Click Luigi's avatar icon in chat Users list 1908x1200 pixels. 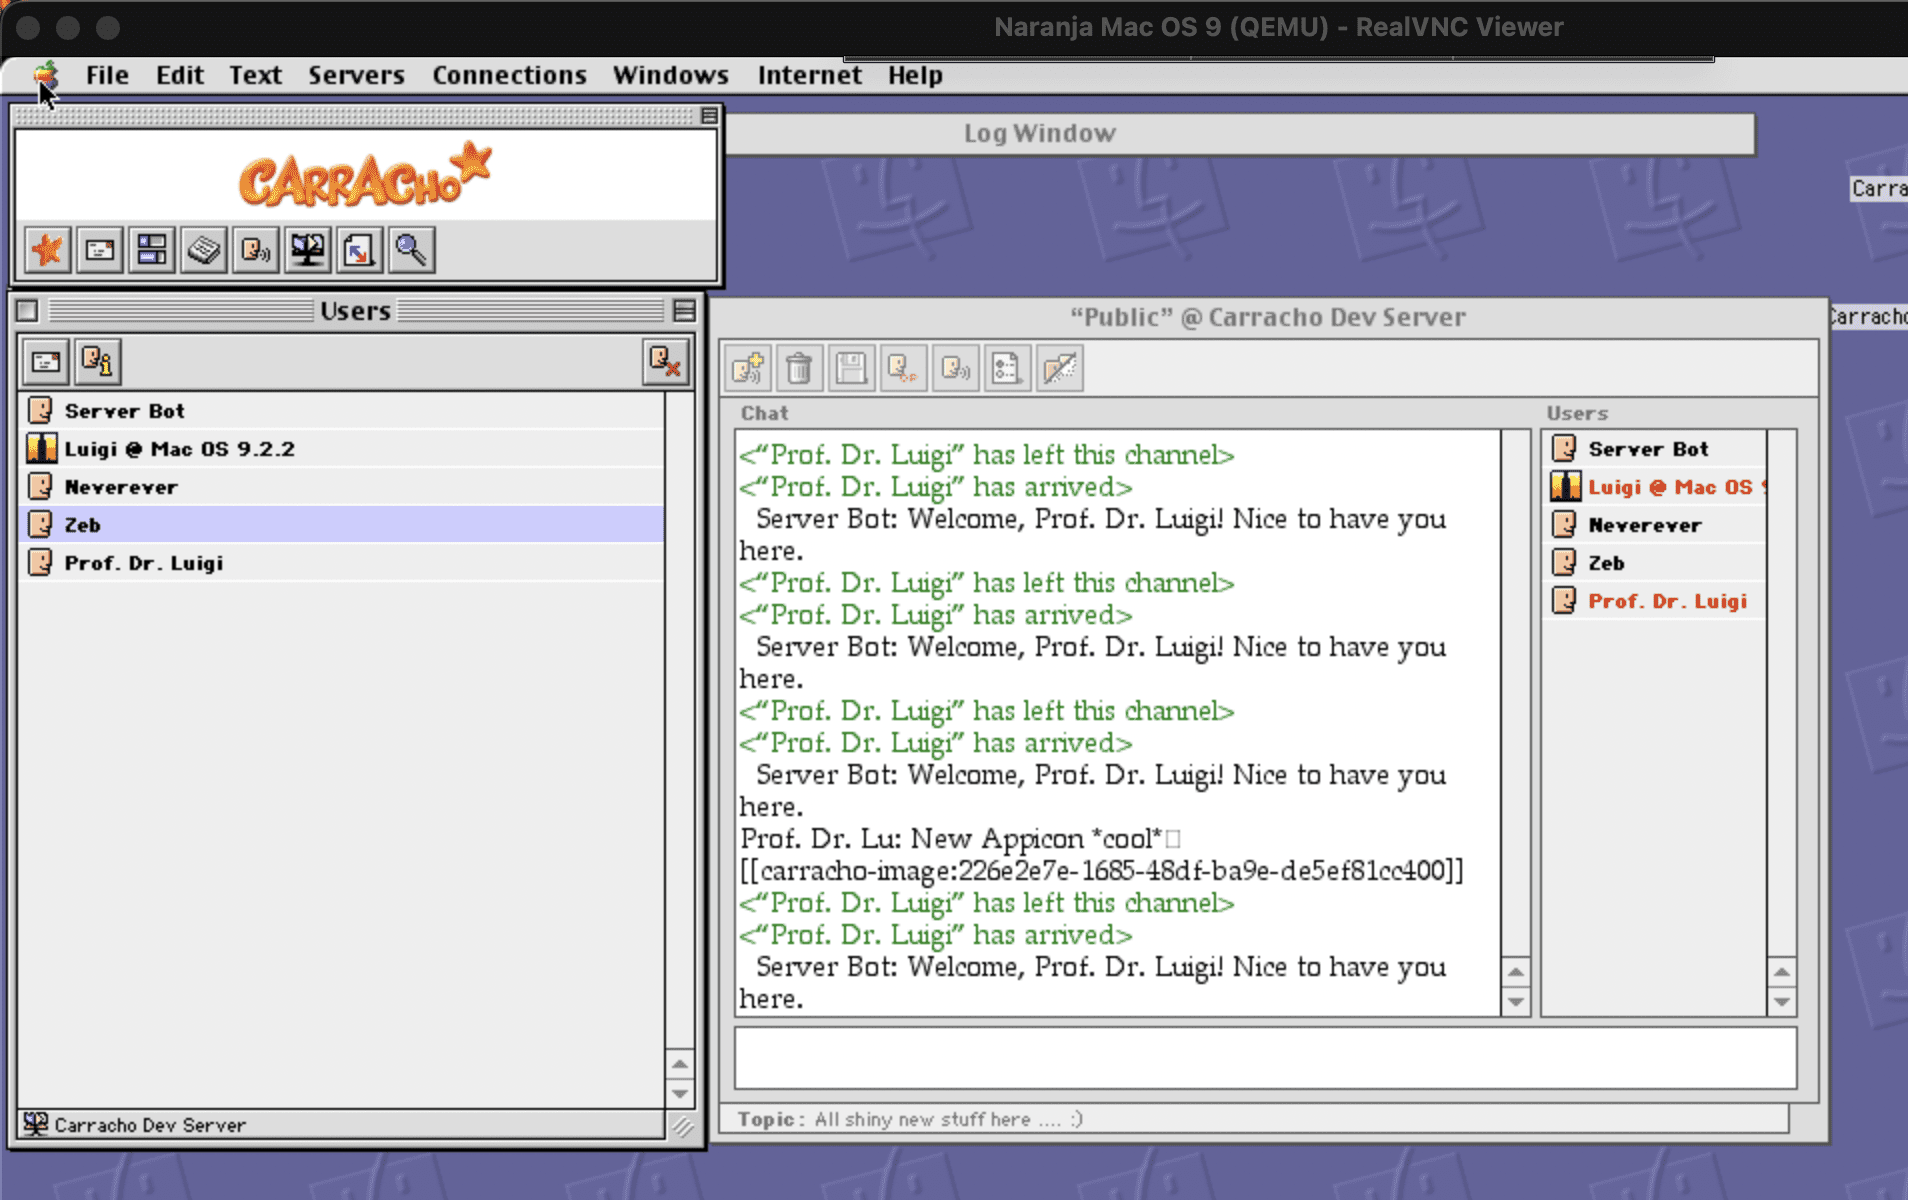click(x=1565, y=486)
